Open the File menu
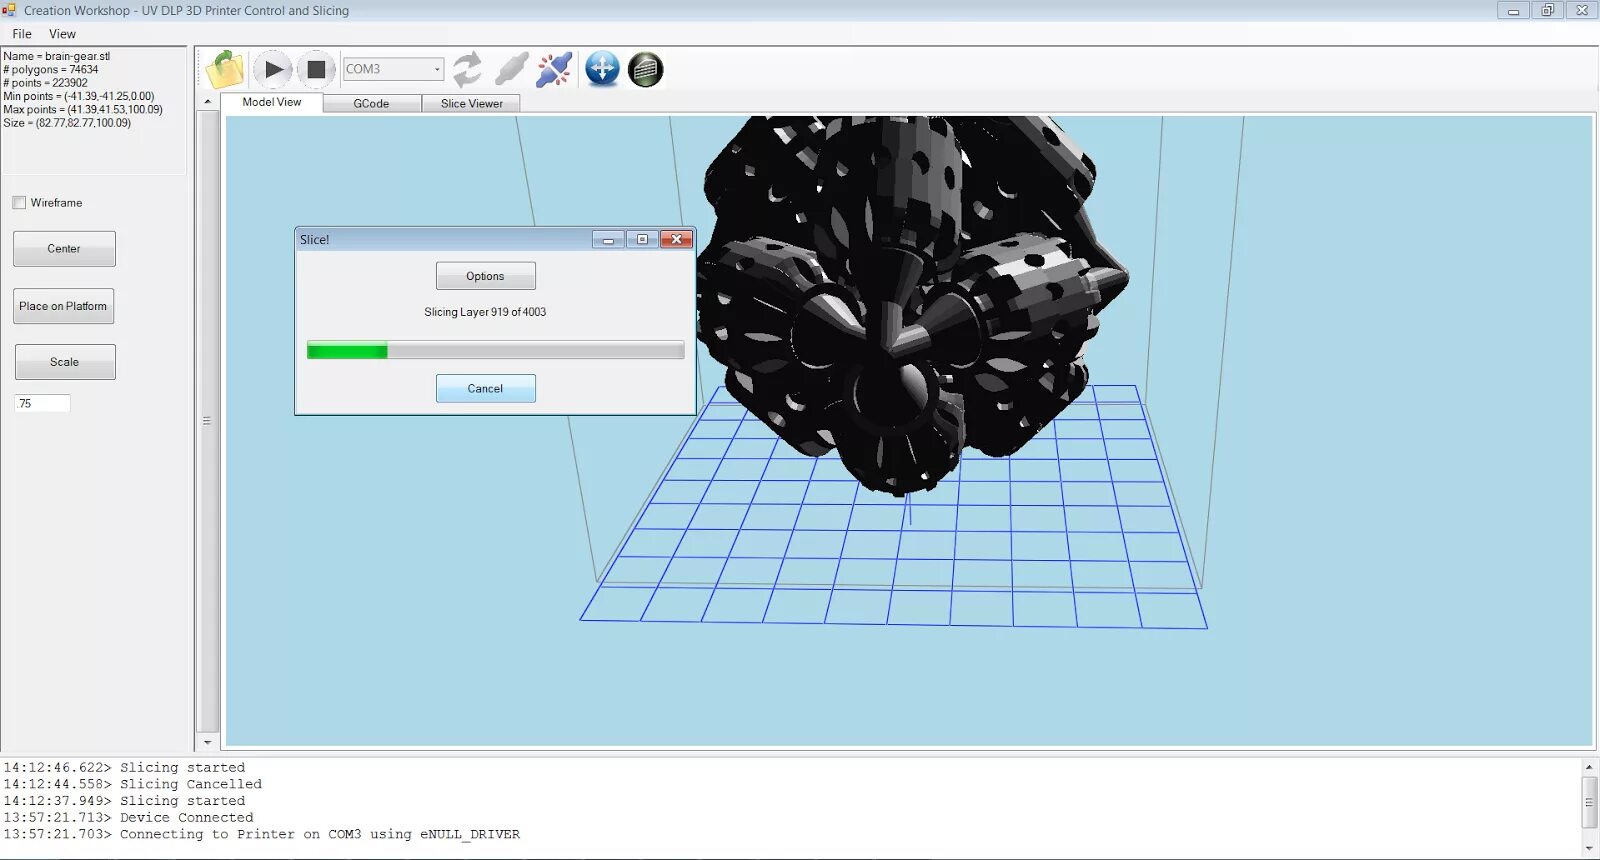Image resolution: width=1600 pixels, height=860 pixels. point(22,34)
